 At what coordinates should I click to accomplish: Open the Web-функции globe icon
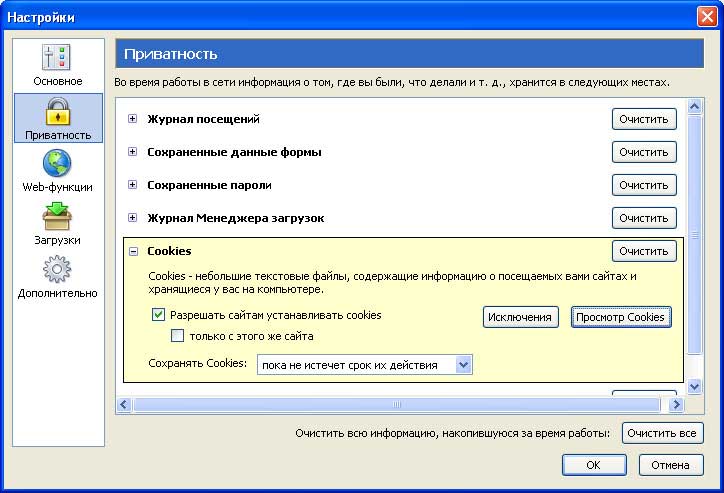coord(57,163)
